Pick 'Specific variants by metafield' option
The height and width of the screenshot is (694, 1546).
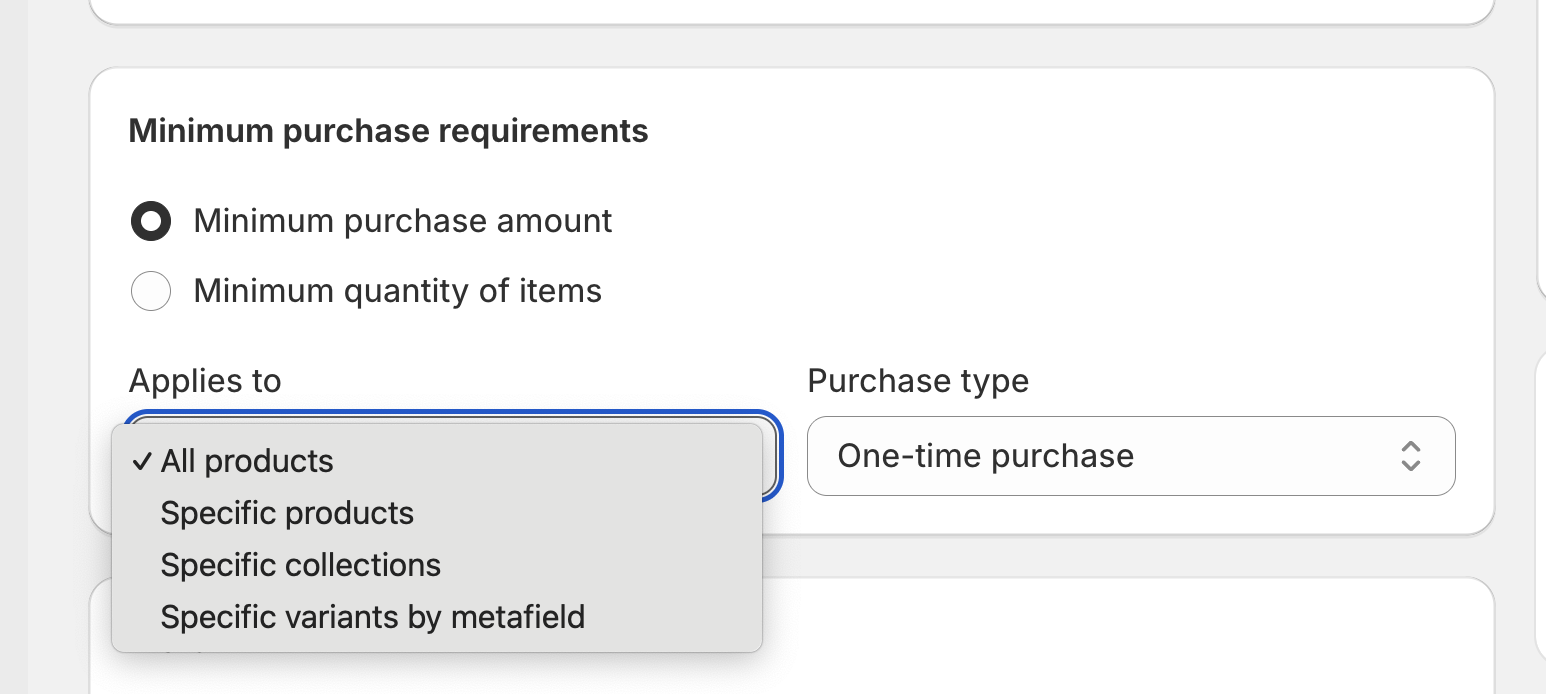point(372,617)
